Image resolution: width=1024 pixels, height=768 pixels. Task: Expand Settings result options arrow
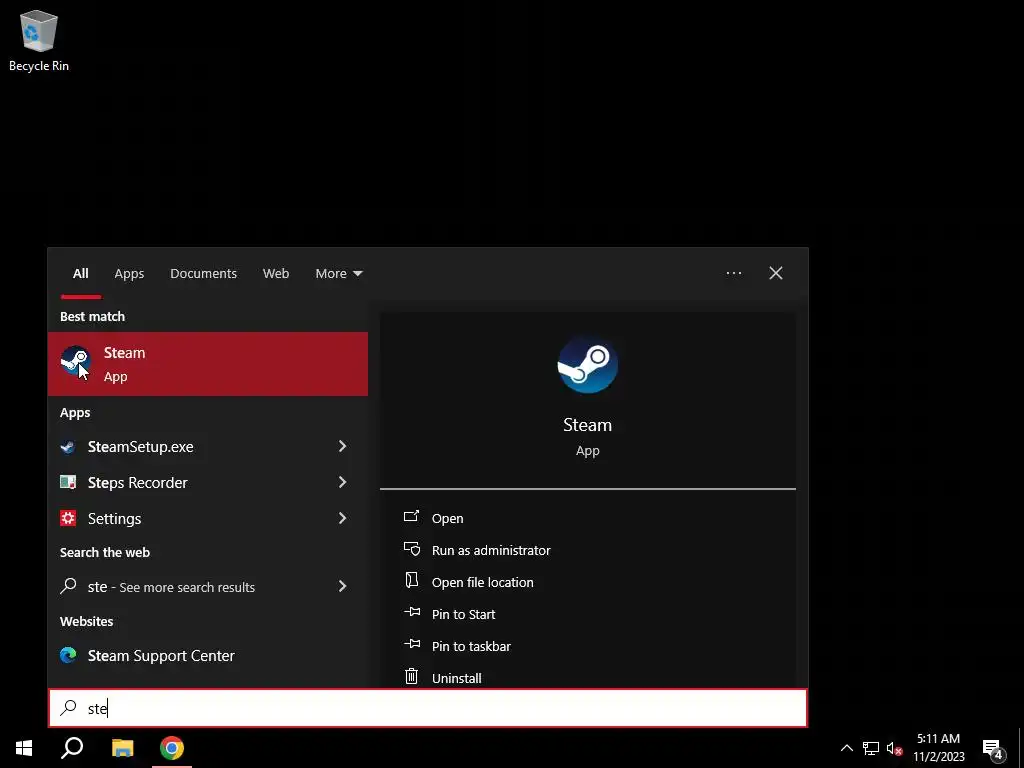point(342,518)
